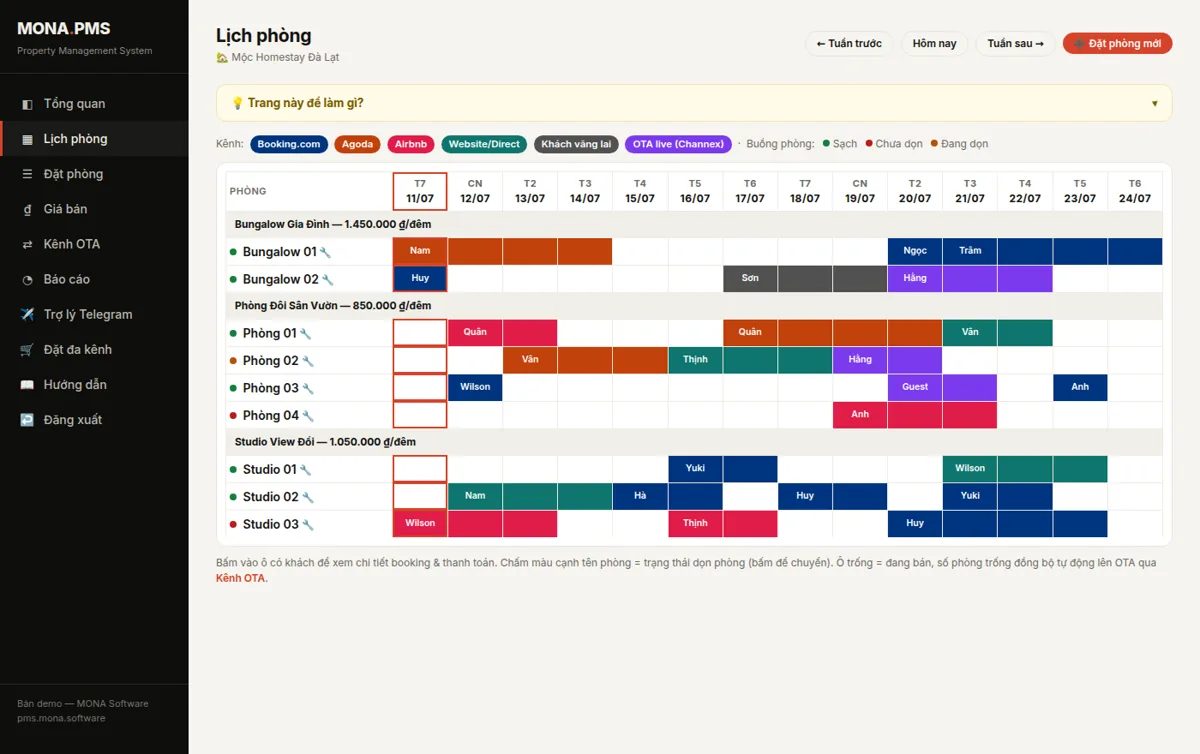
Task: Open Trợ lý Telegram via plane icon
Action: click(x=27, y=314)
